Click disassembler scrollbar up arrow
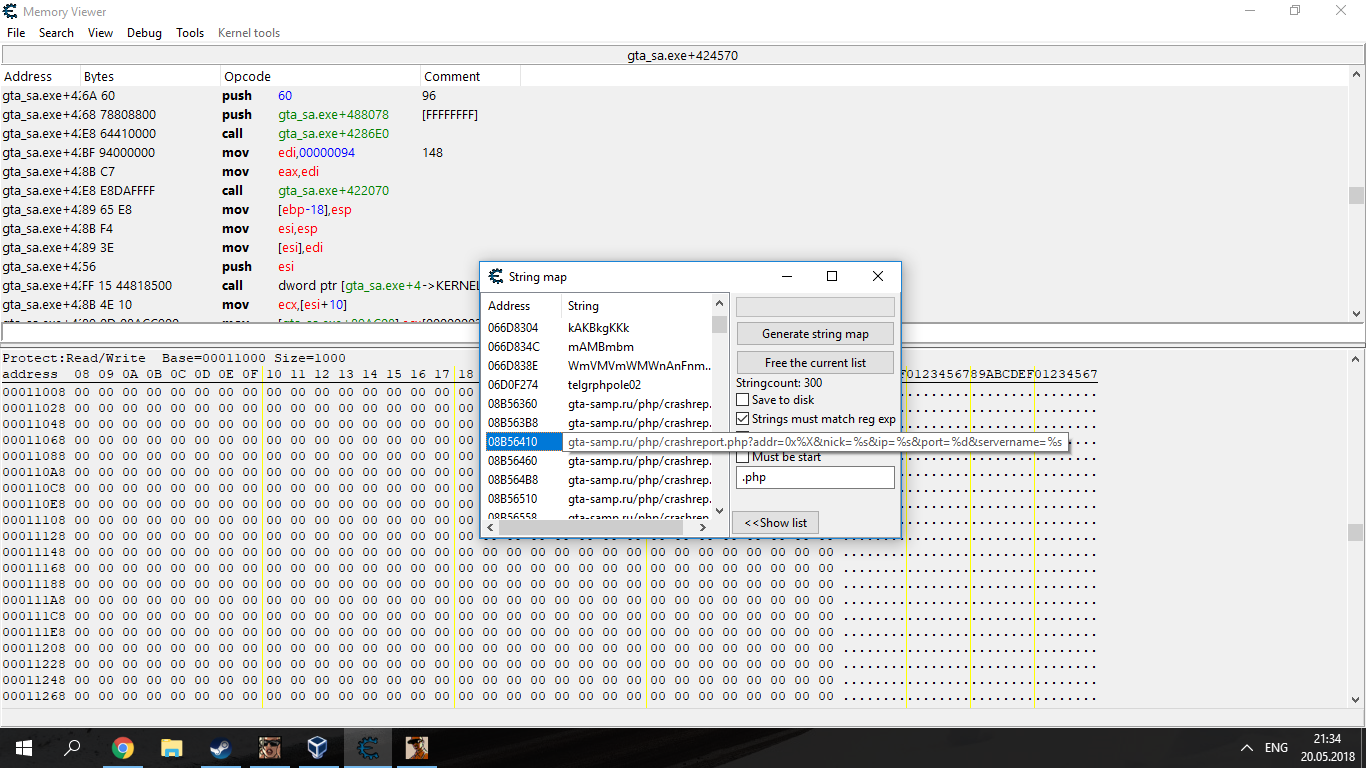The width and height of the screenshot is (1366, 768). [1356, 75]
